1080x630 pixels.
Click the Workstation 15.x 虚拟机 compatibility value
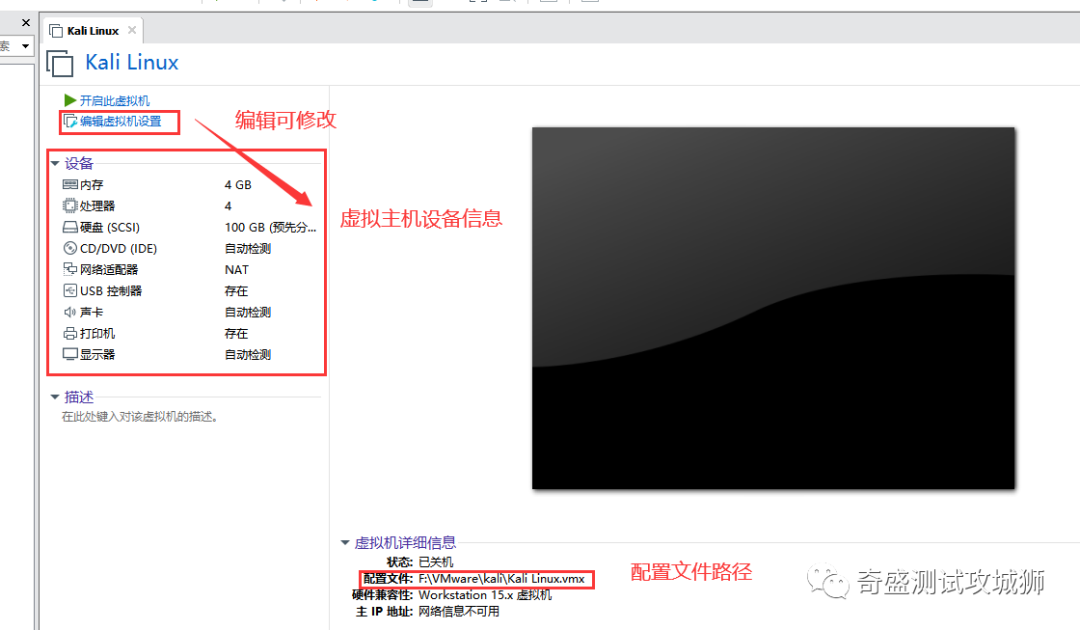coord(485,595)
